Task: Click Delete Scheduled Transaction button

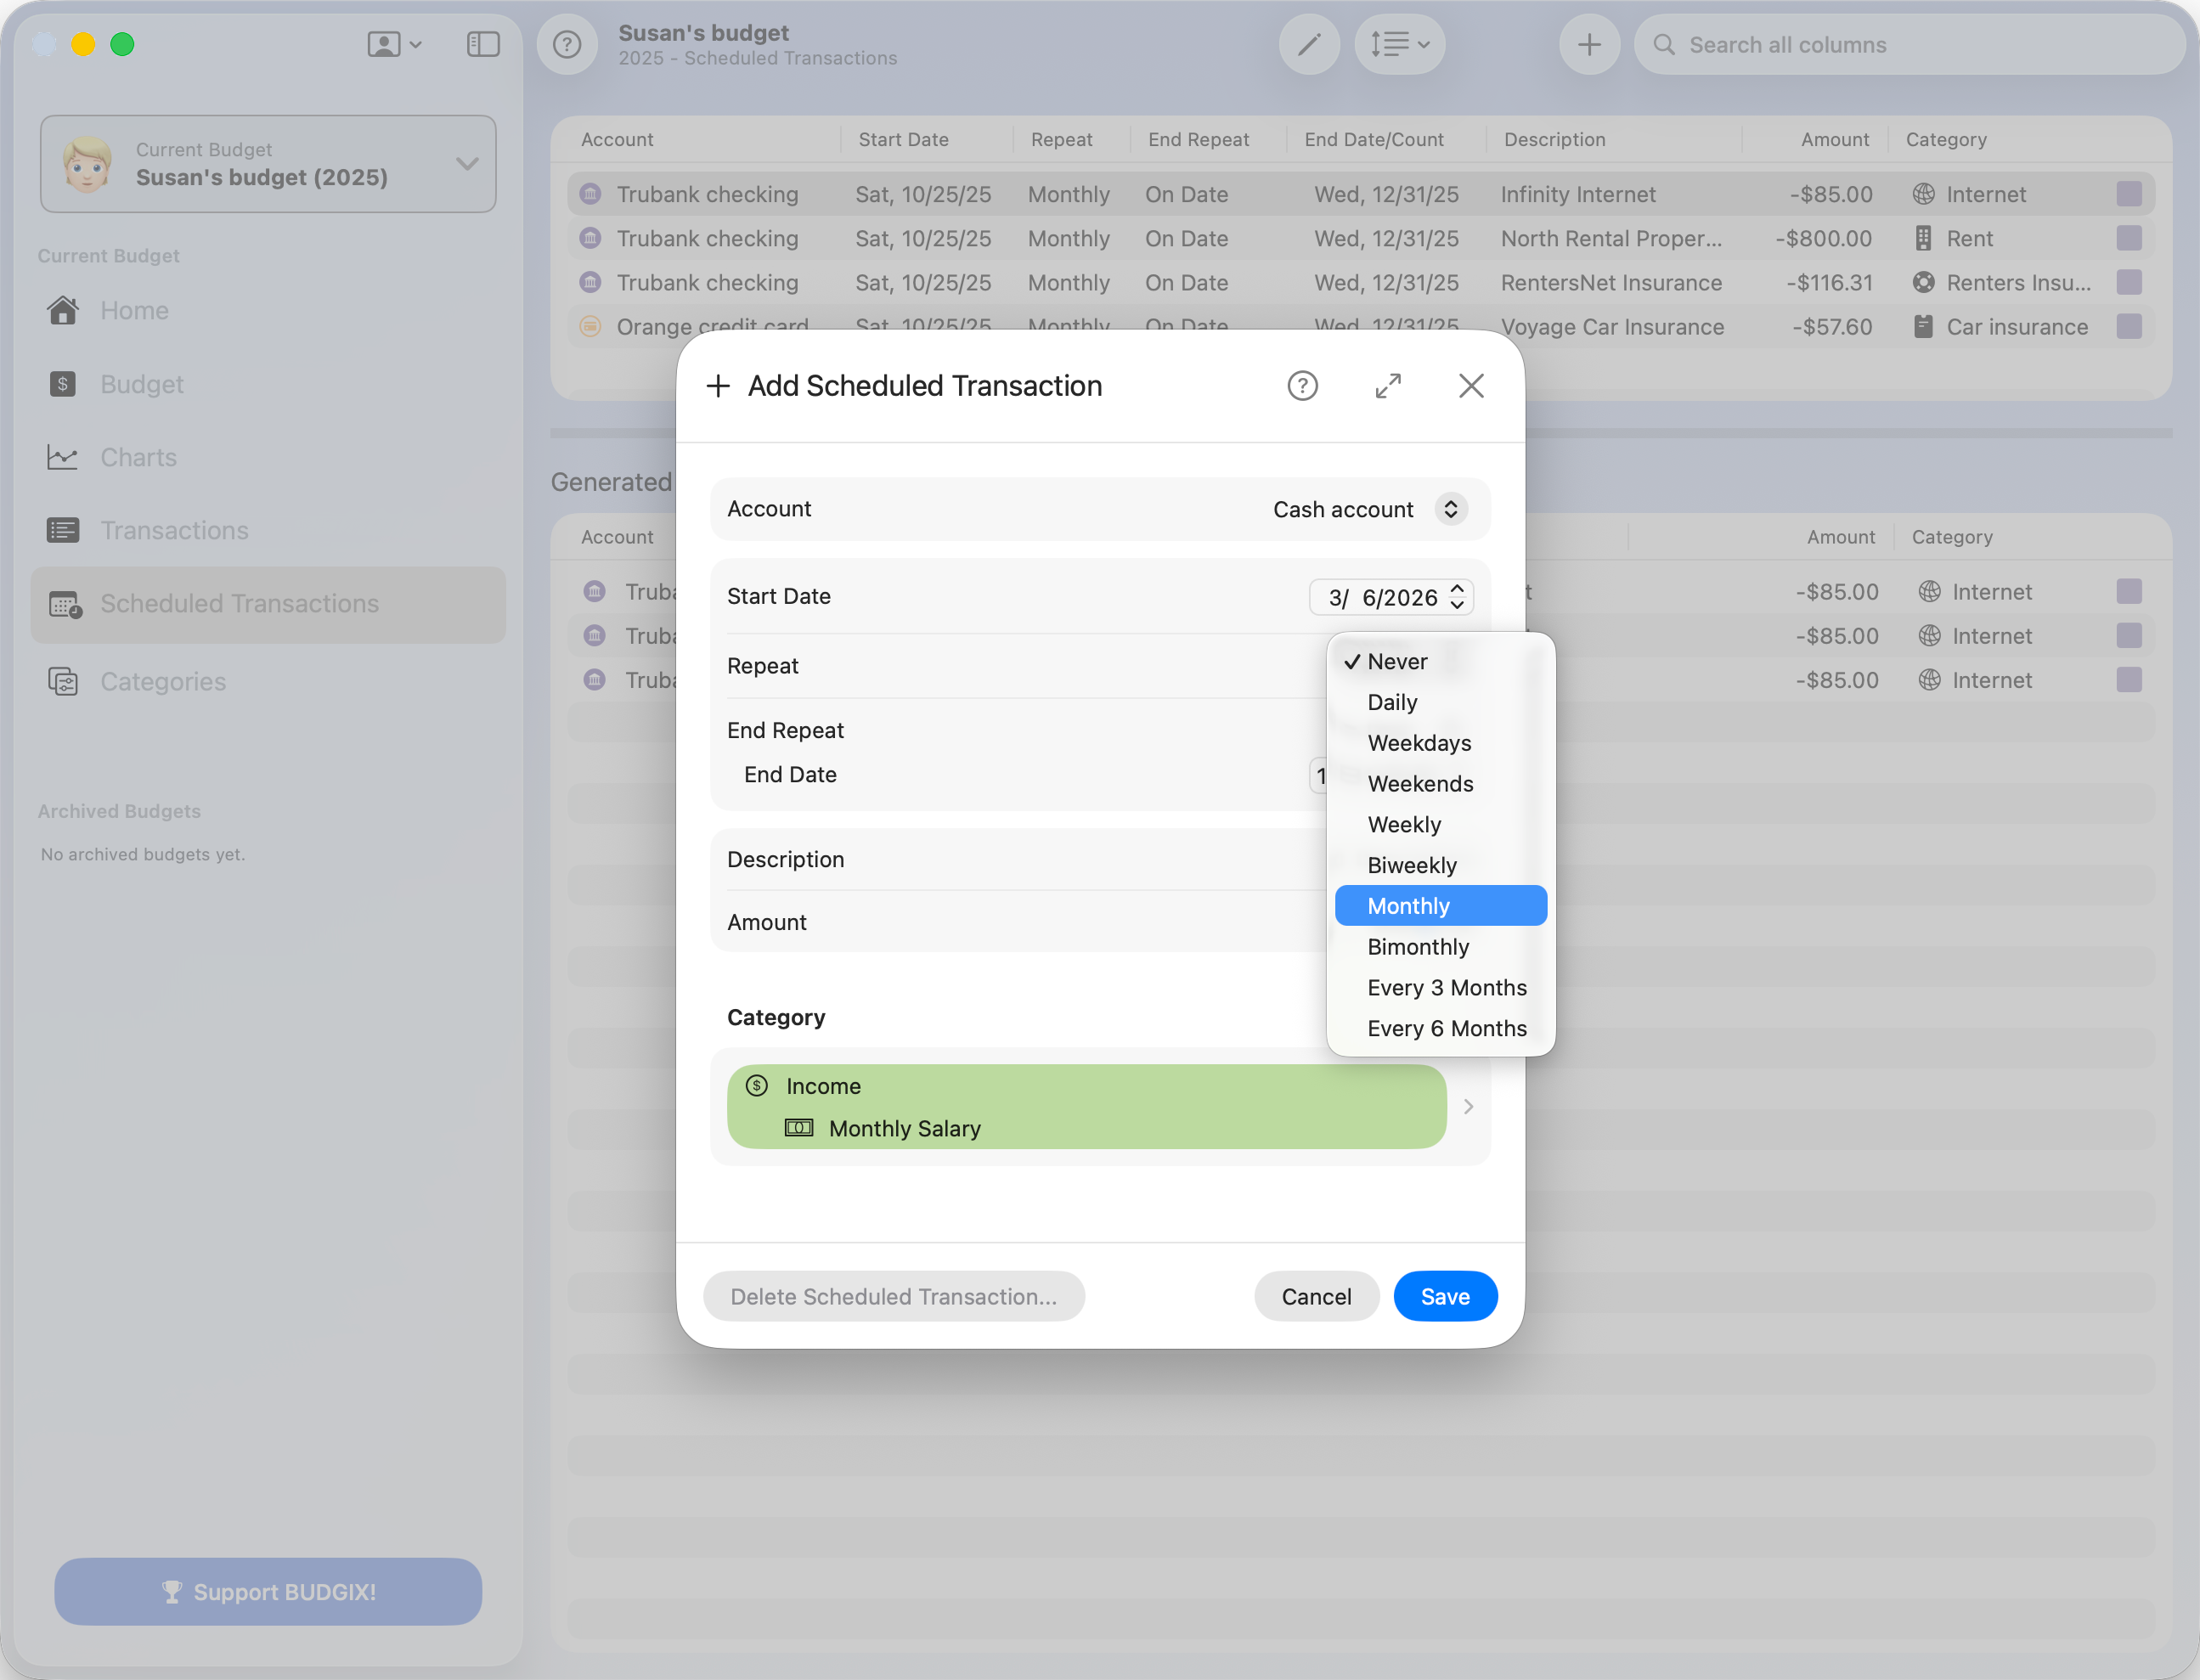Action: pos(894,1296)
